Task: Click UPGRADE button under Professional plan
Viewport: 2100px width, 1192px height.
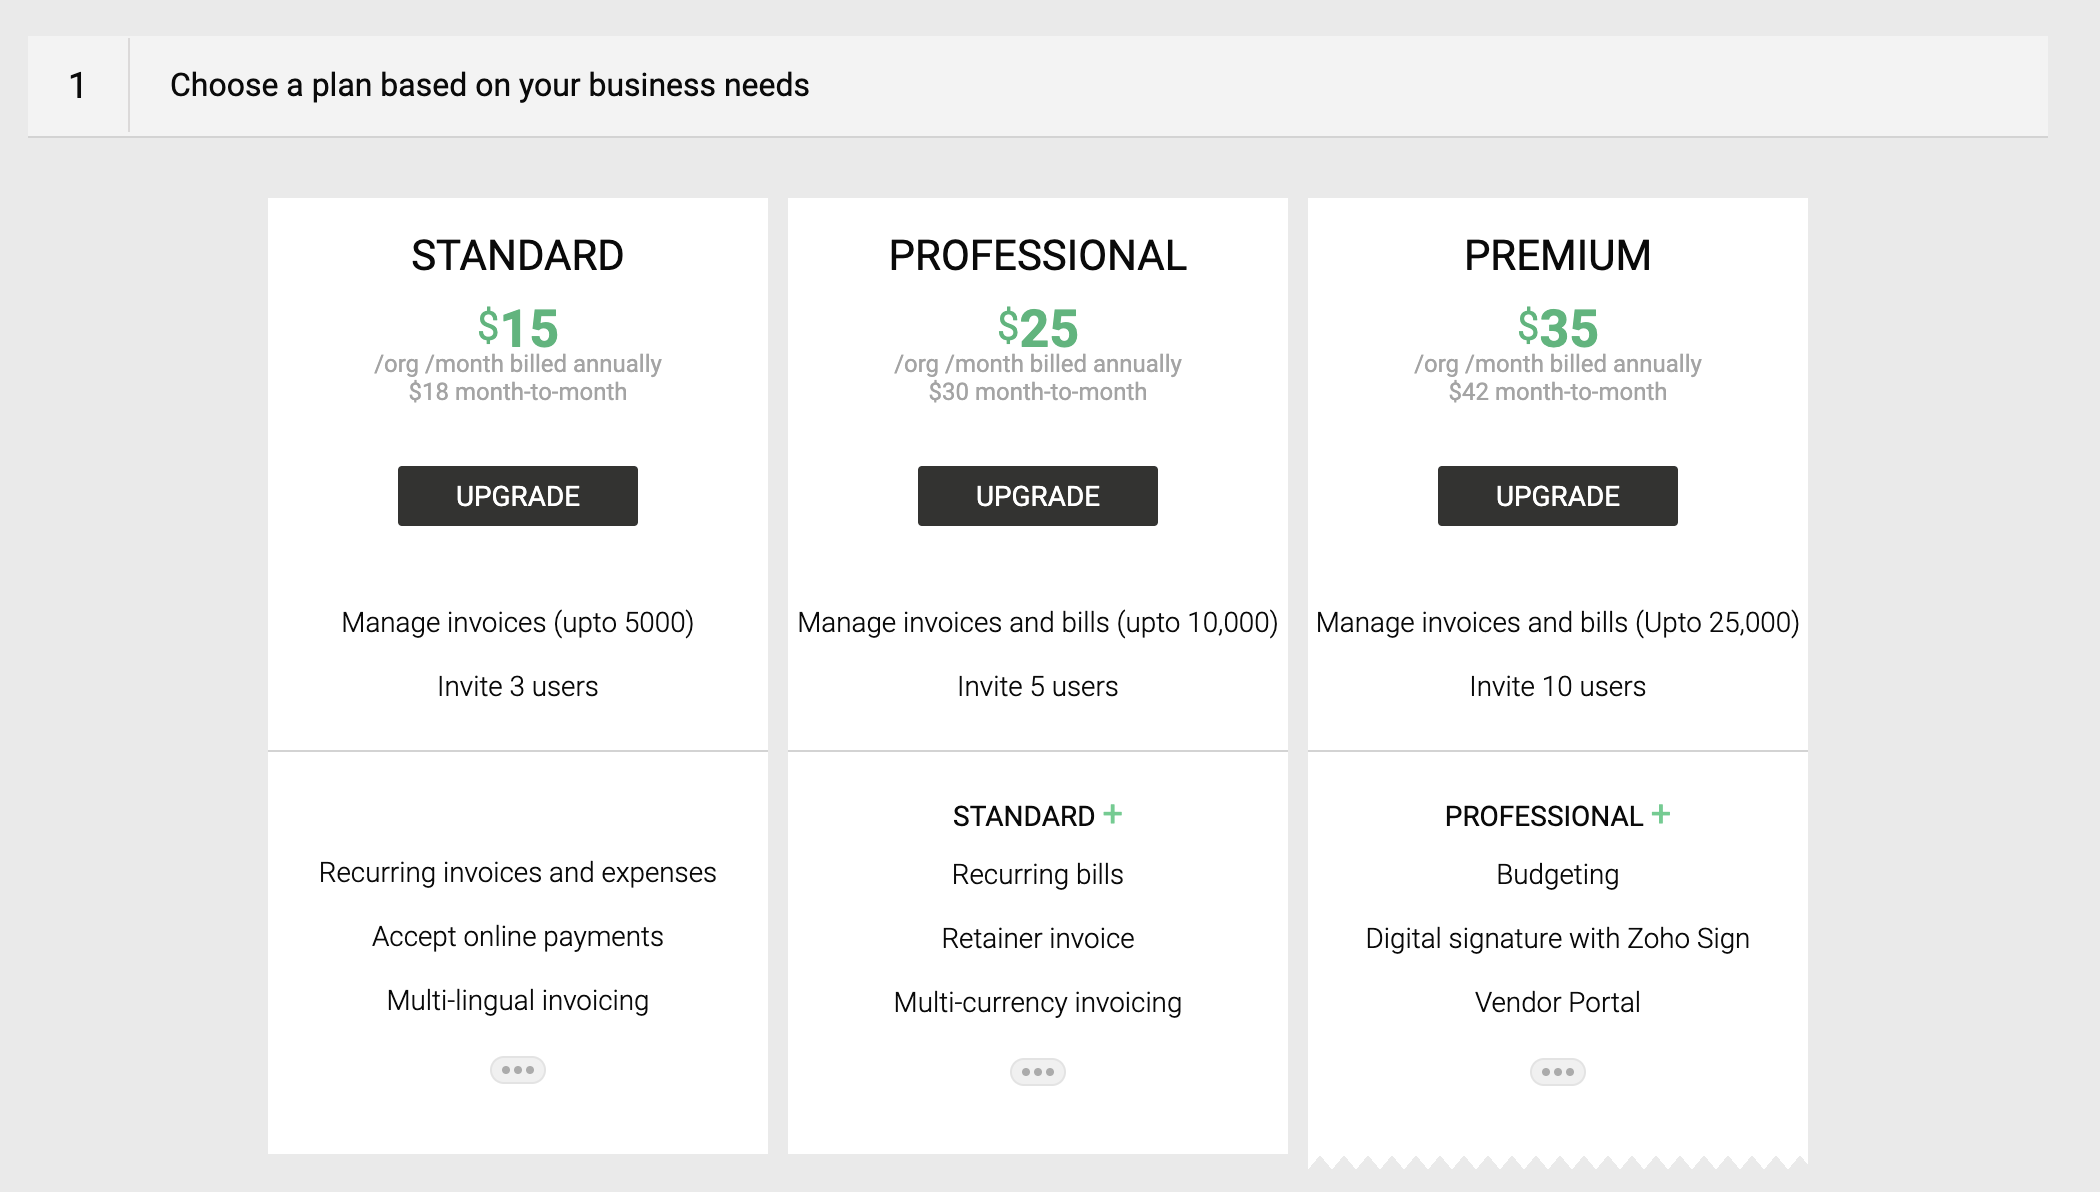Action: tap(1037, 496)
